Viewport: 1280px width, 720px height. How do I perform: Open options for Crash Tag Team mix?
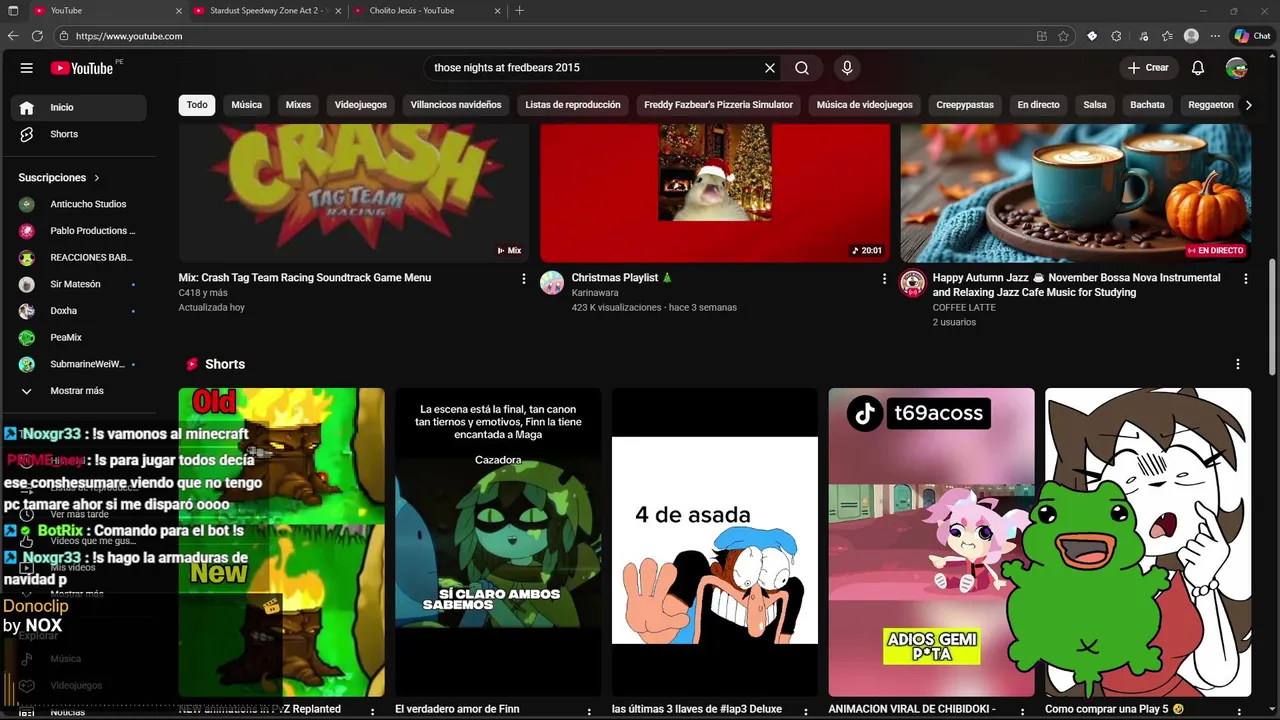pos(523,279)
